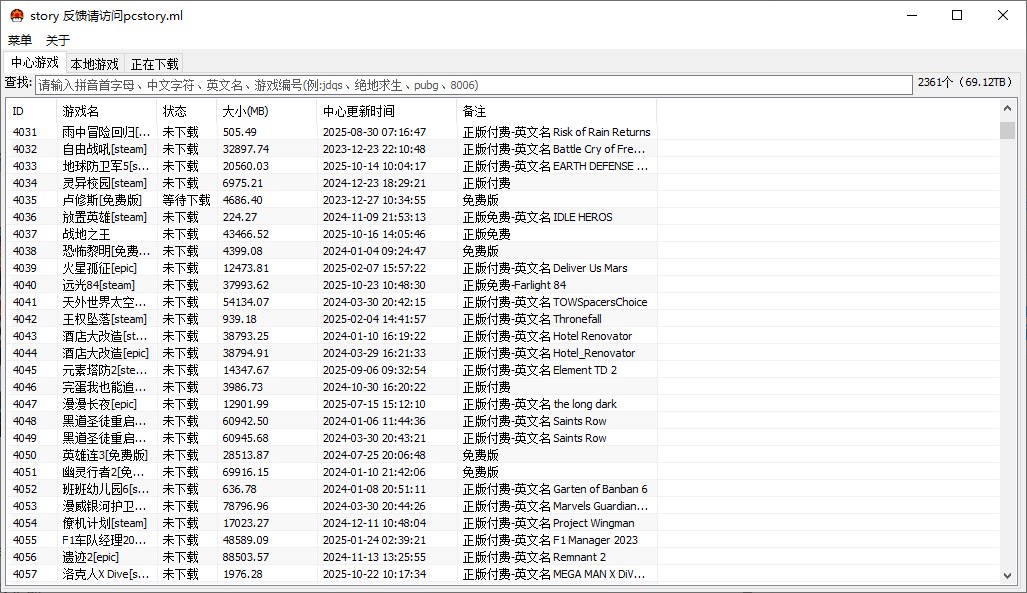This screenshot has height=593, width=1027.
Task: Click the game search input field
Action: coord(470,84)
